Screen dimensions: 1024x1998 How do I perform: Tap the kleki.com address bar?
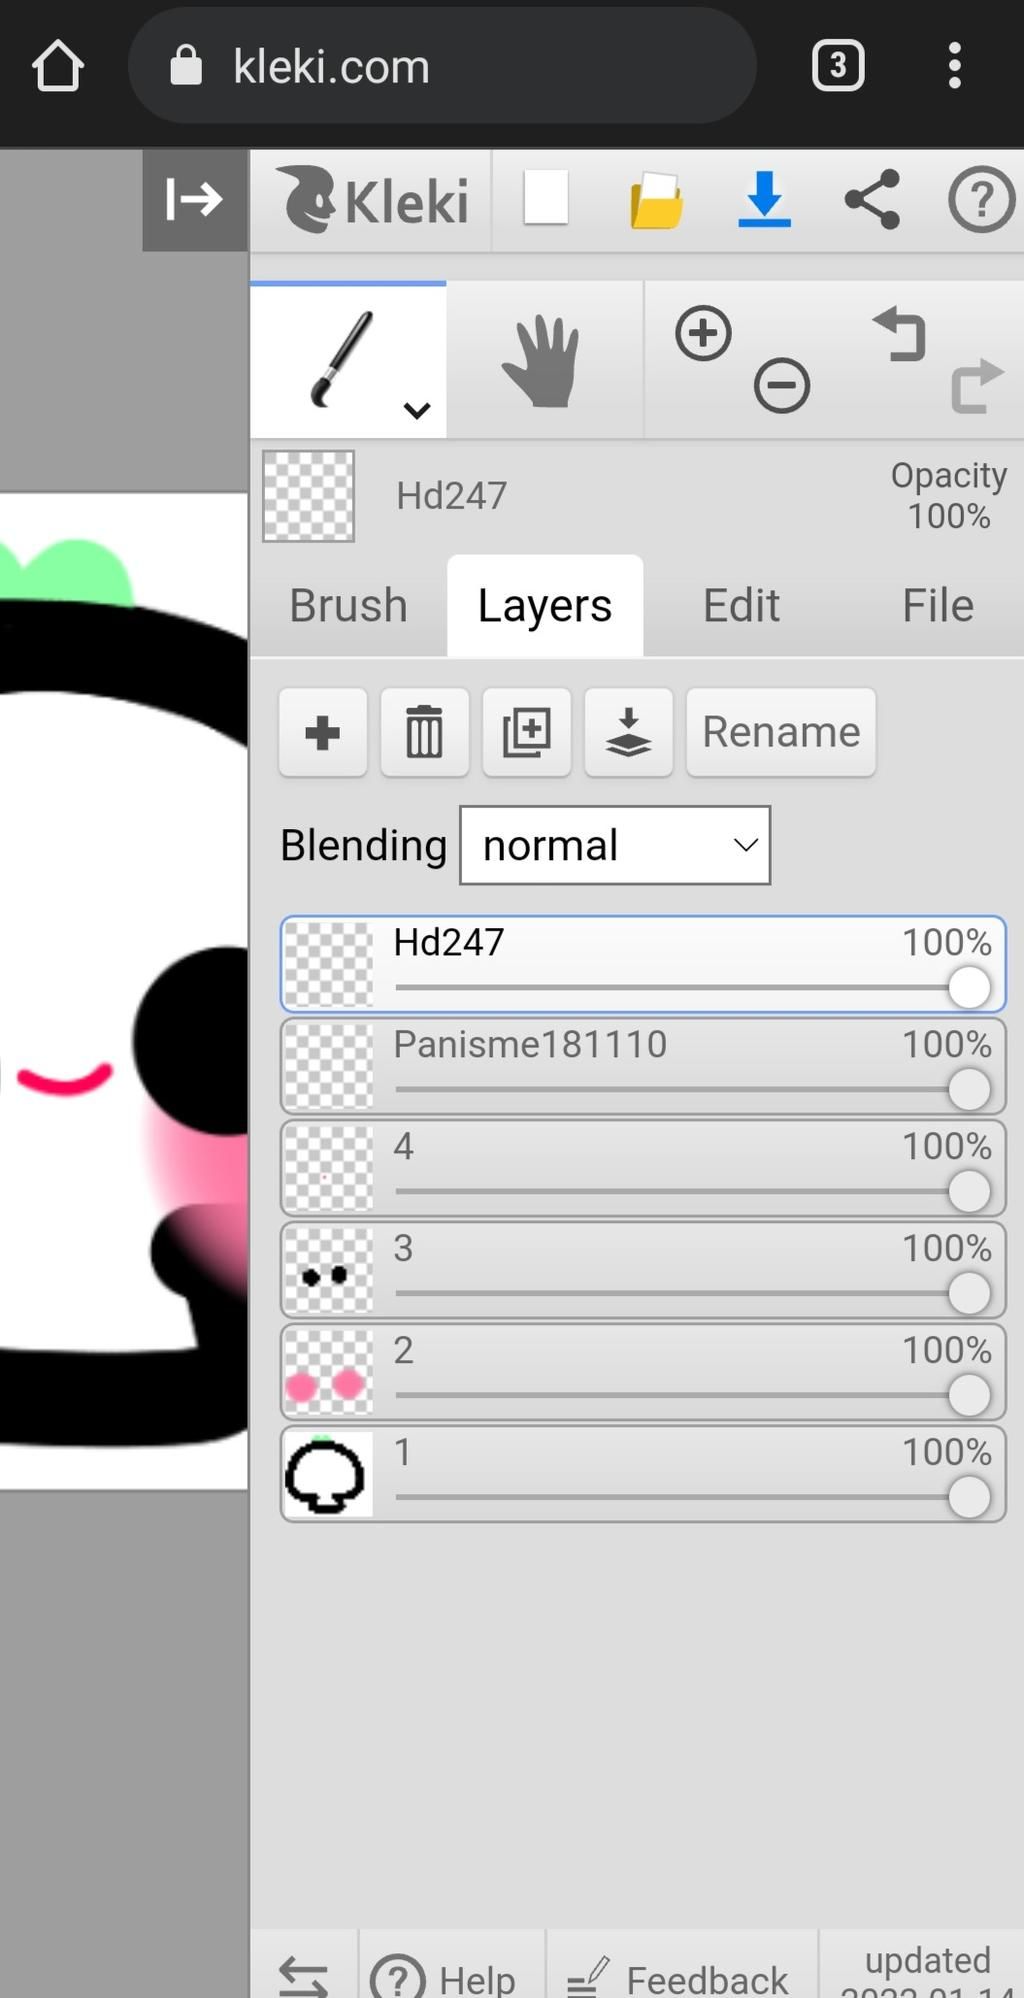point(442,66)
